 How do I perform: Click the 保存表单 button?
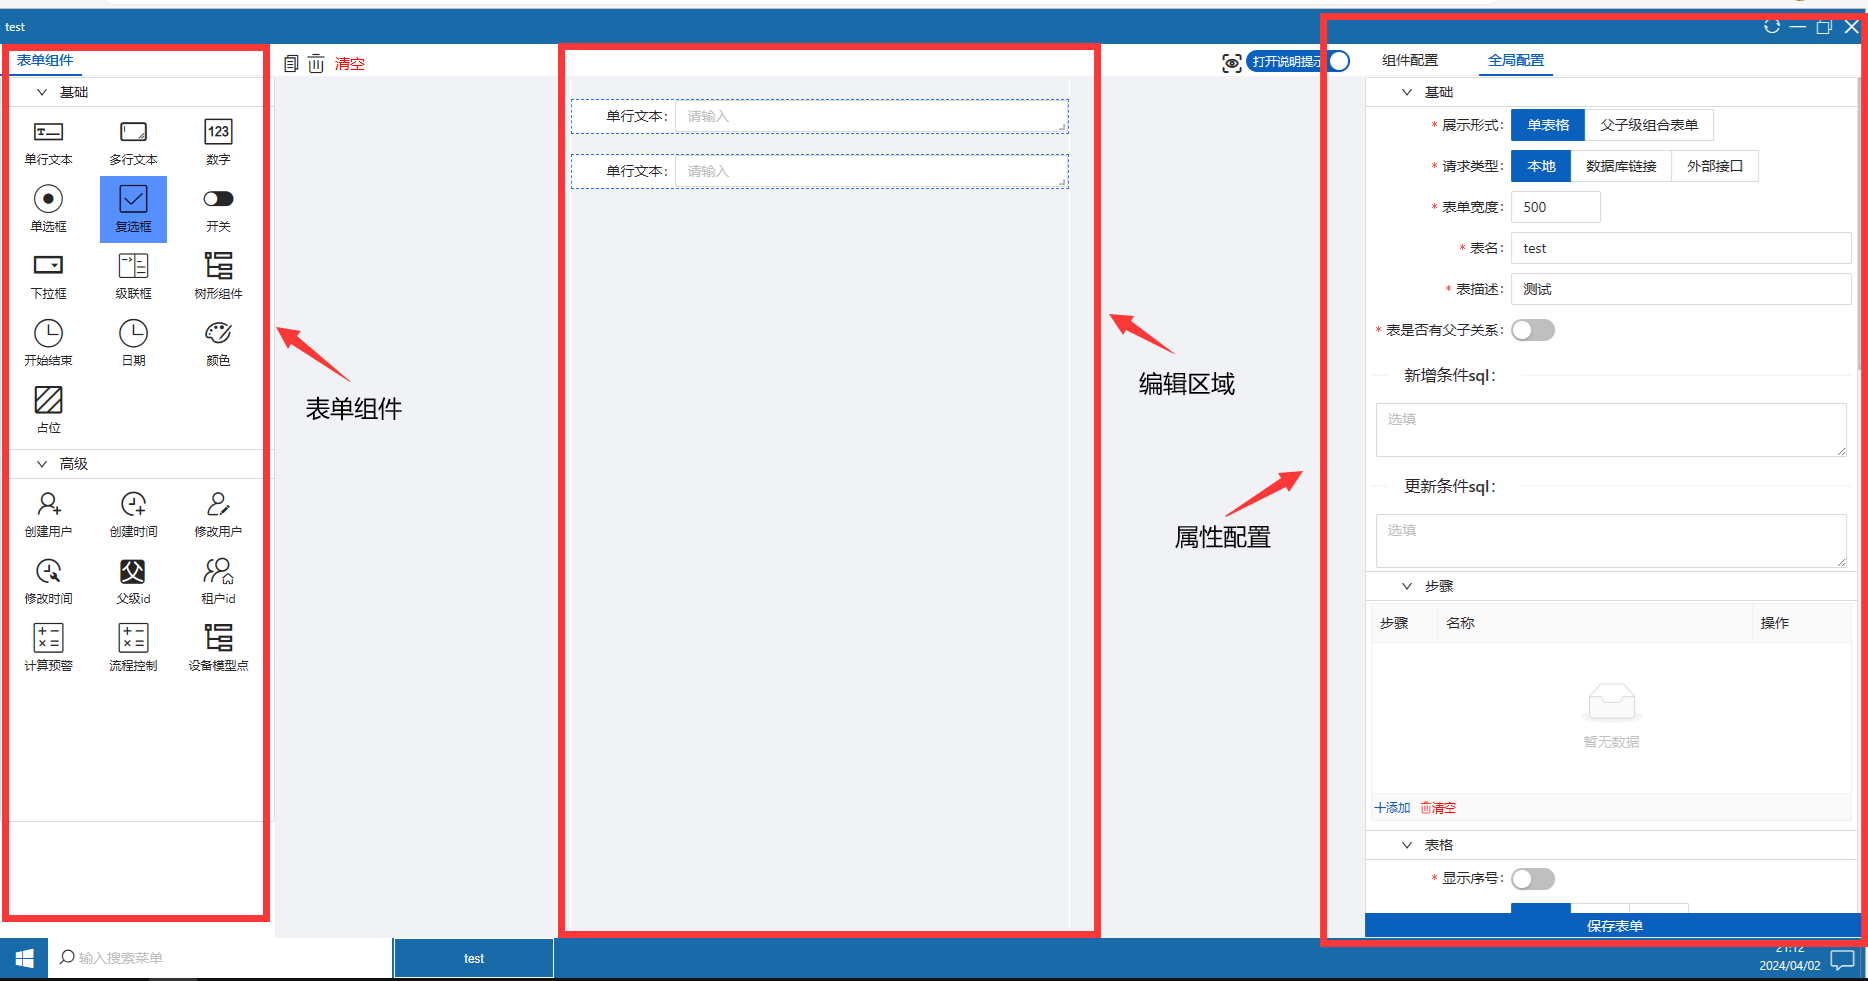(x=1613, y=926)
